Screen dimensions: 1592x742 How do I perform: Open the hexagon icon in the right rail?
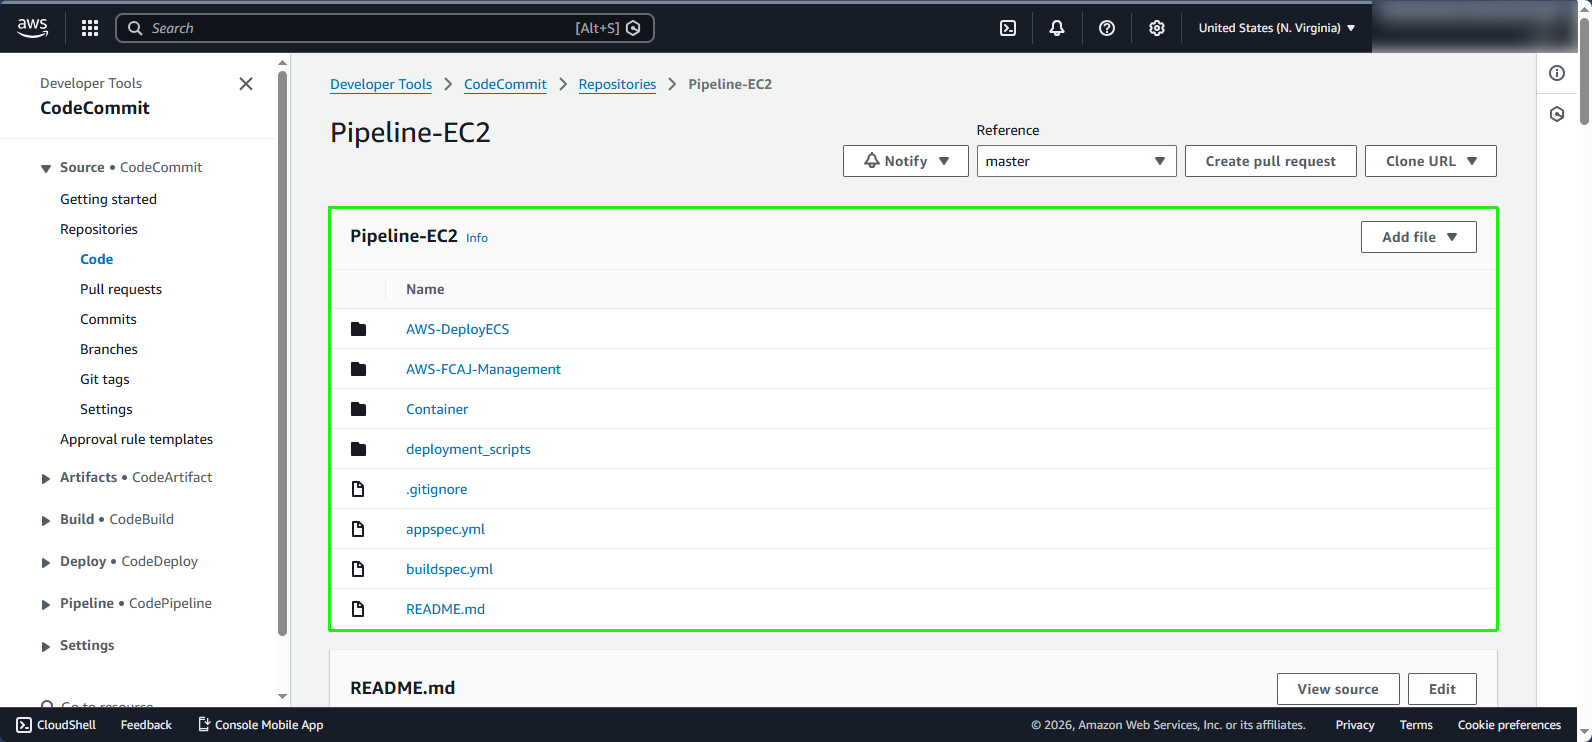coord(1557,114)
